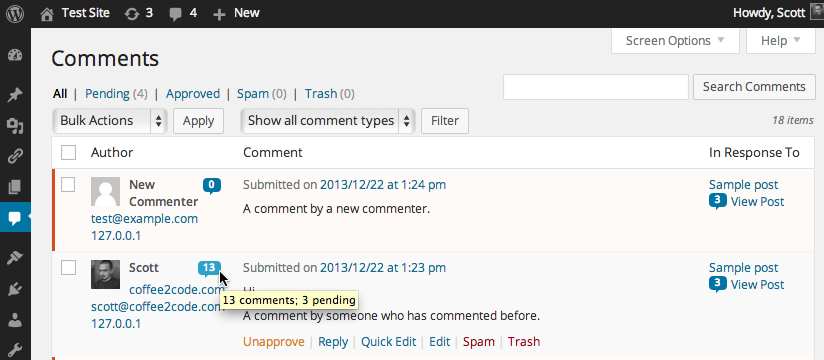The image size is (824, 360).
Task: Open the Users sidebar icon
Action: click(15, 320)
